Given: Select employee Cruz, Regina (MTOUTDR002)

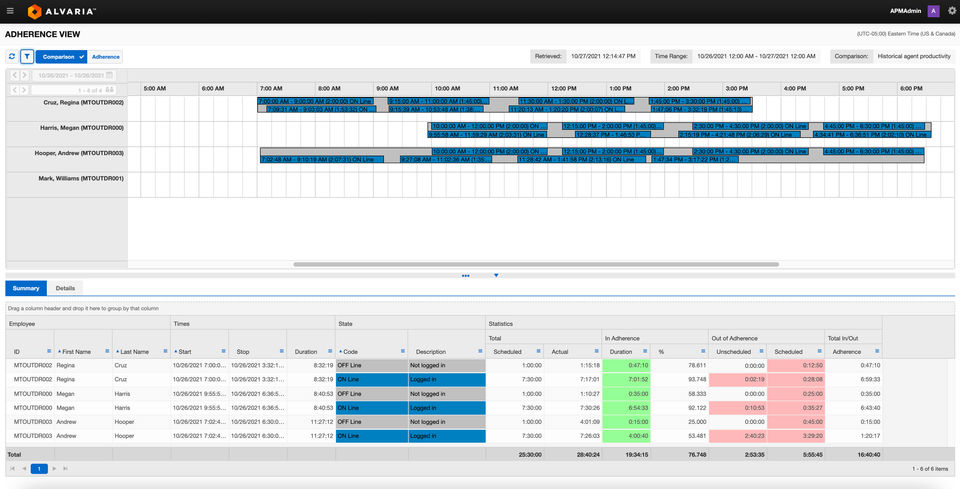Looking at the screenshot, I should (x=83, y=103).
